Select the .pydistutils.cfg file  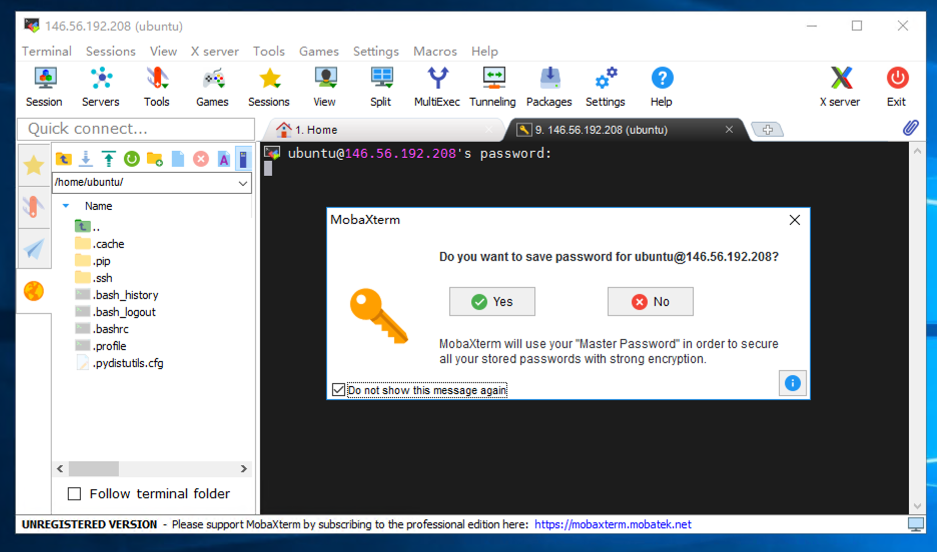click(119, 363)
